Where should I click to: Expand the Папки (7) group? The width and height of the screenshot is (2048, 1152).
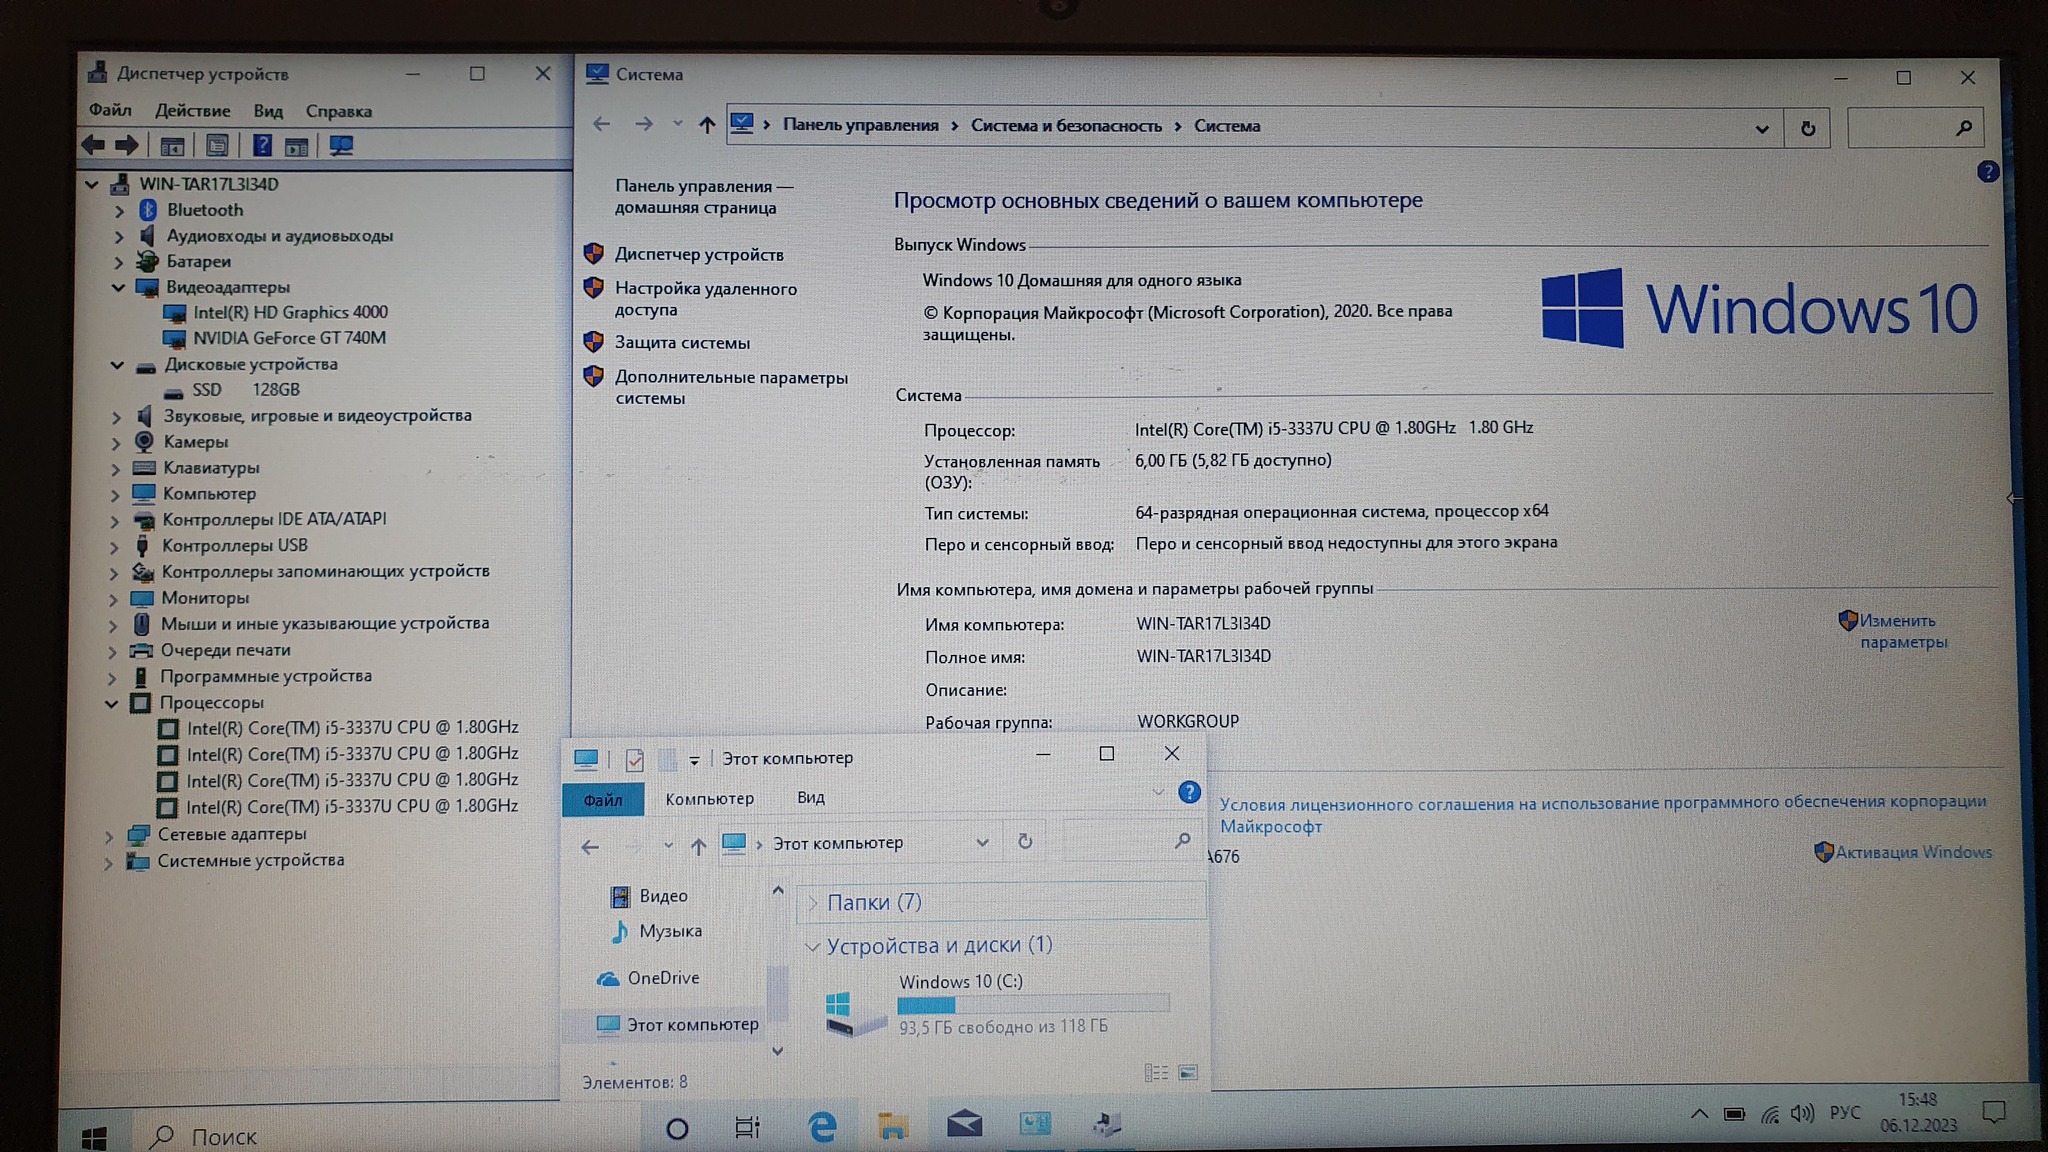point(813,903)
